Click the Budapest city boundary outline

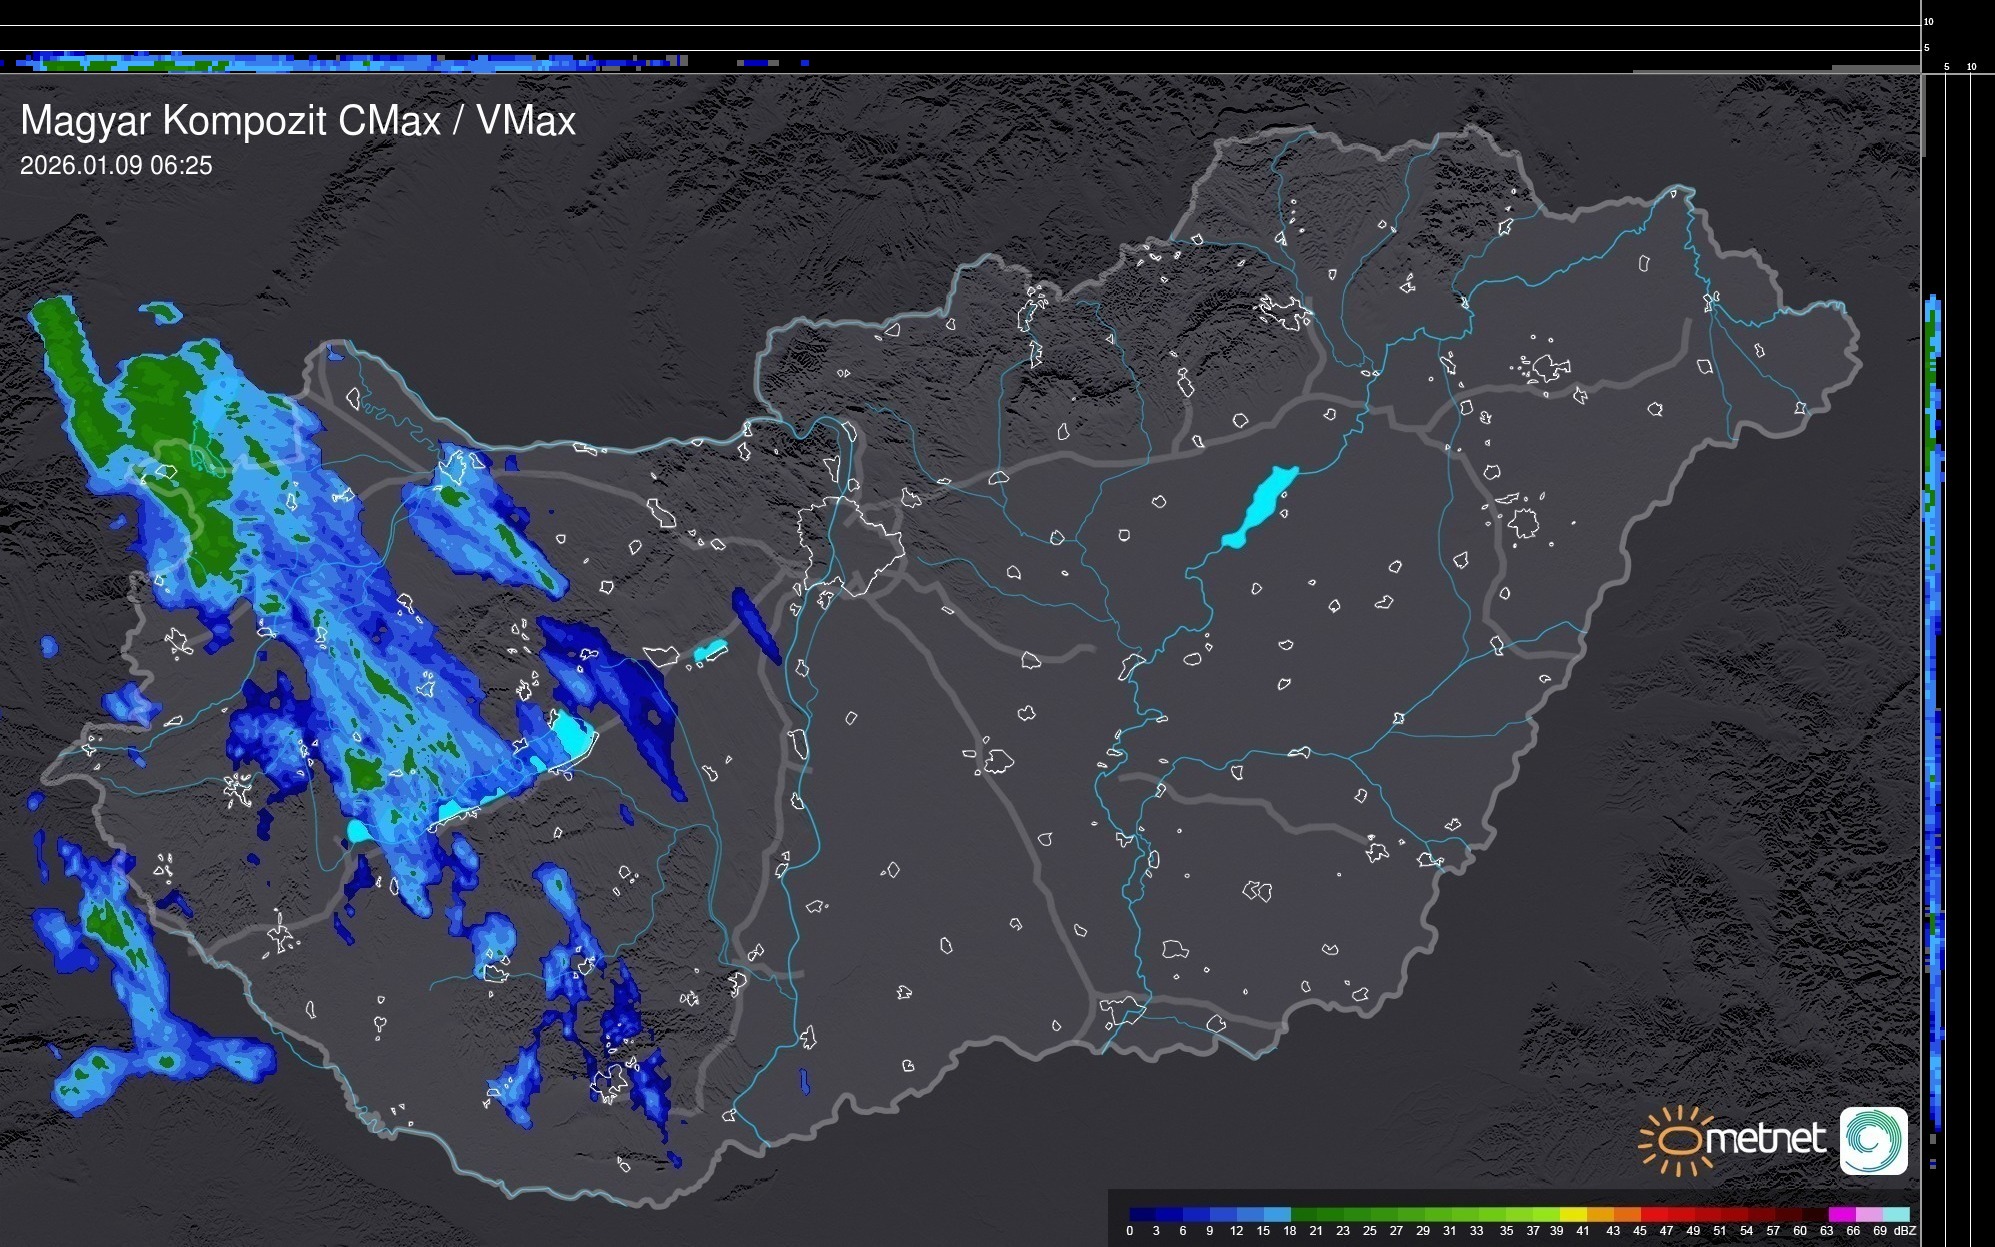coord(852,545)
